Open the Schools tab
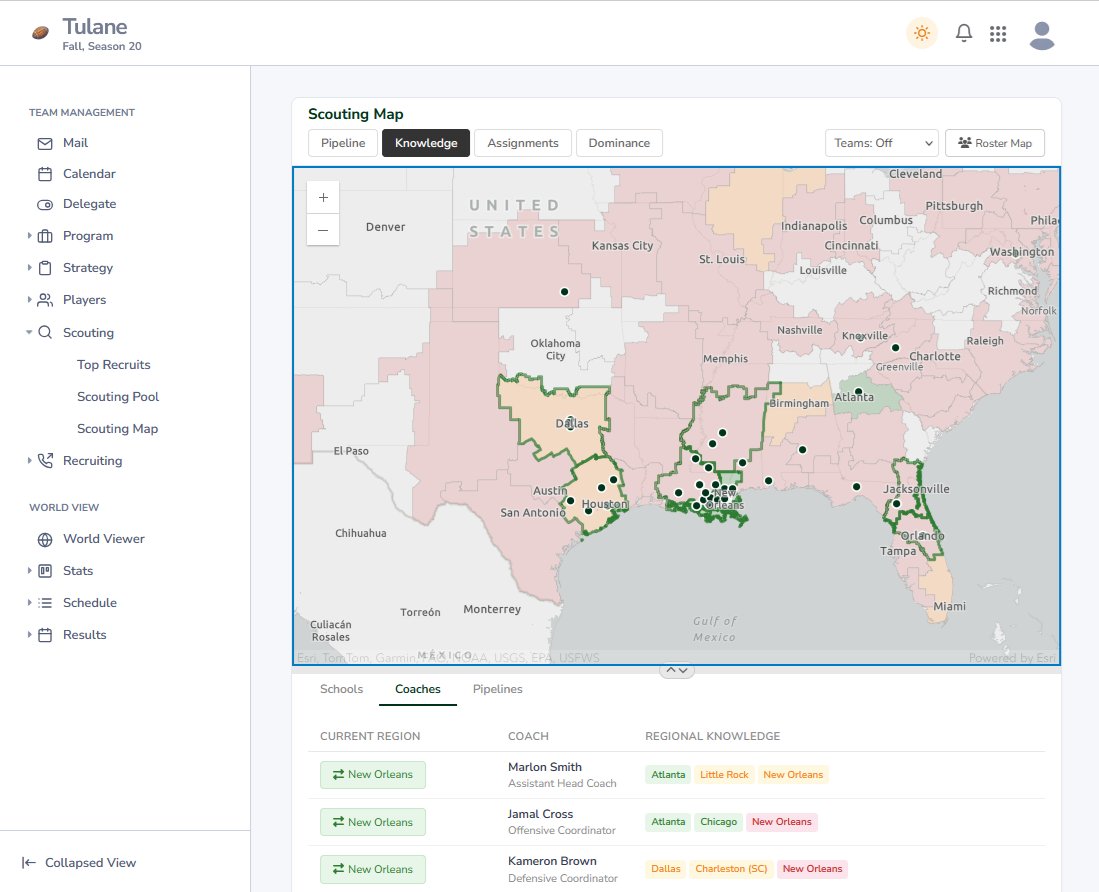Image resolution: width=1099 pixels, height=892 pixels. click(341, 689)
